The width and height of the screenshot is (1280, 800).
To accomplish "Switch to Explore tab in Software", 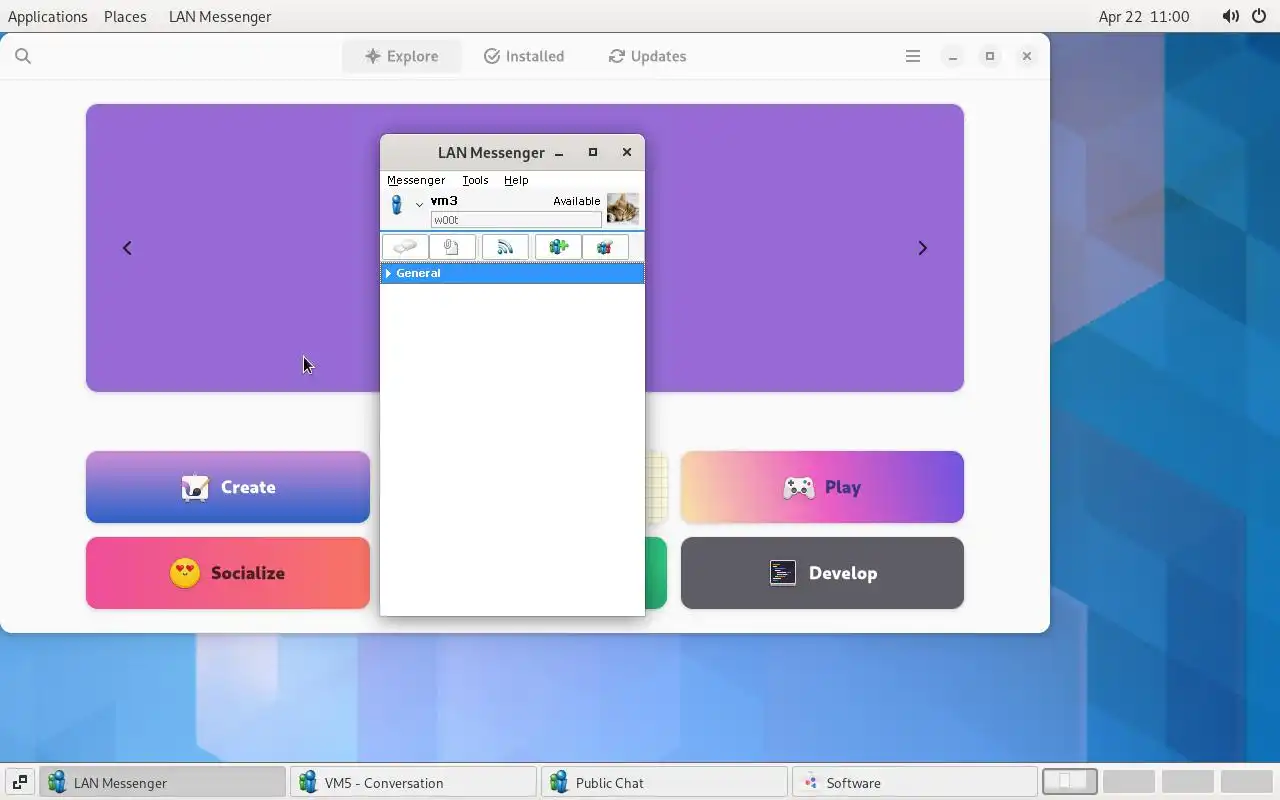I will click(x=402, y=56).
